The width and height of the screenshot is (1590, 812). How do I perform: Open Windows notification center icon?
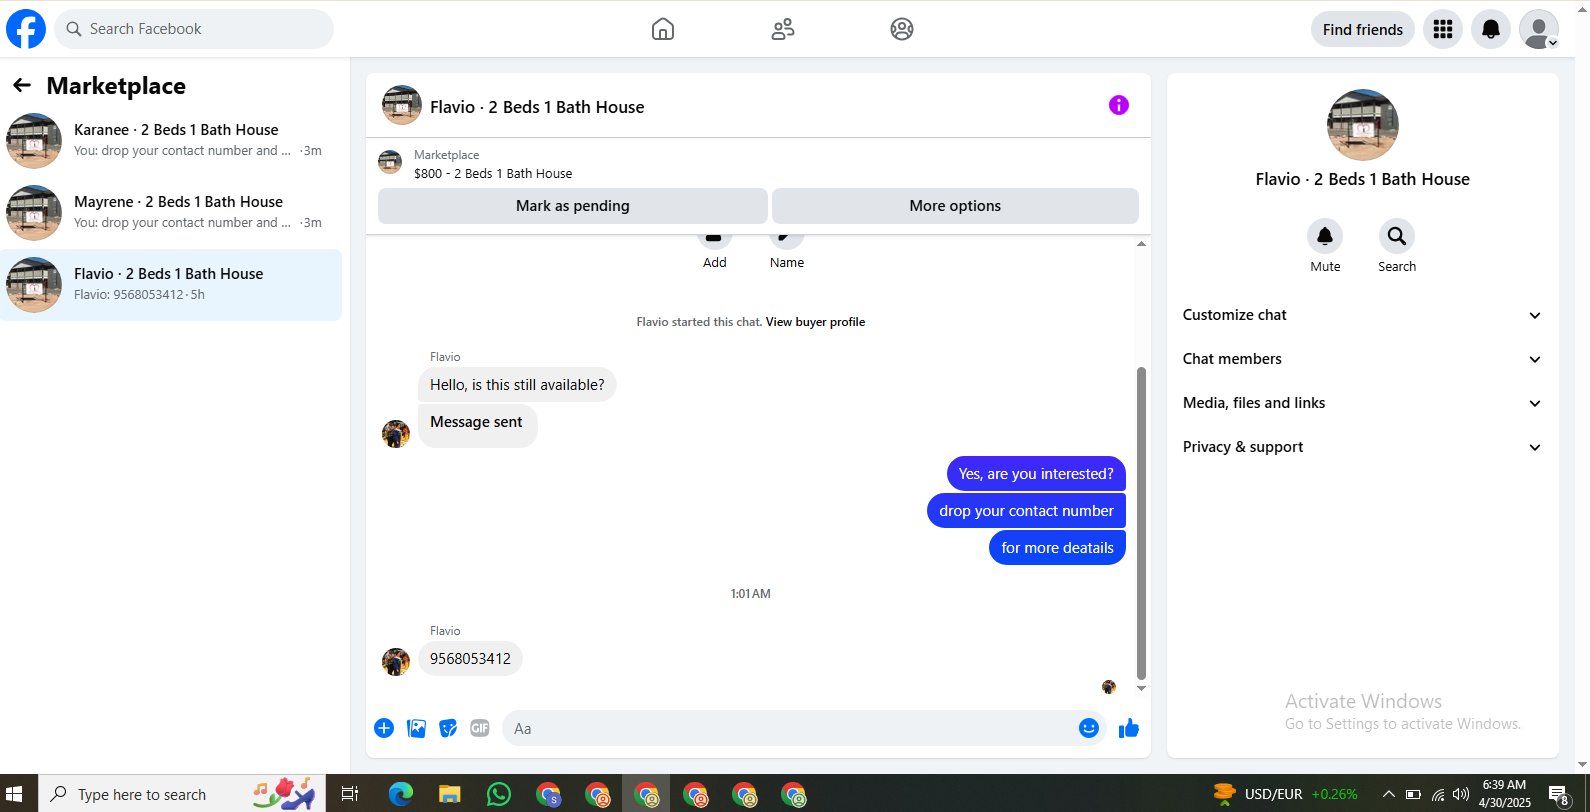[x=1559, y=794]
